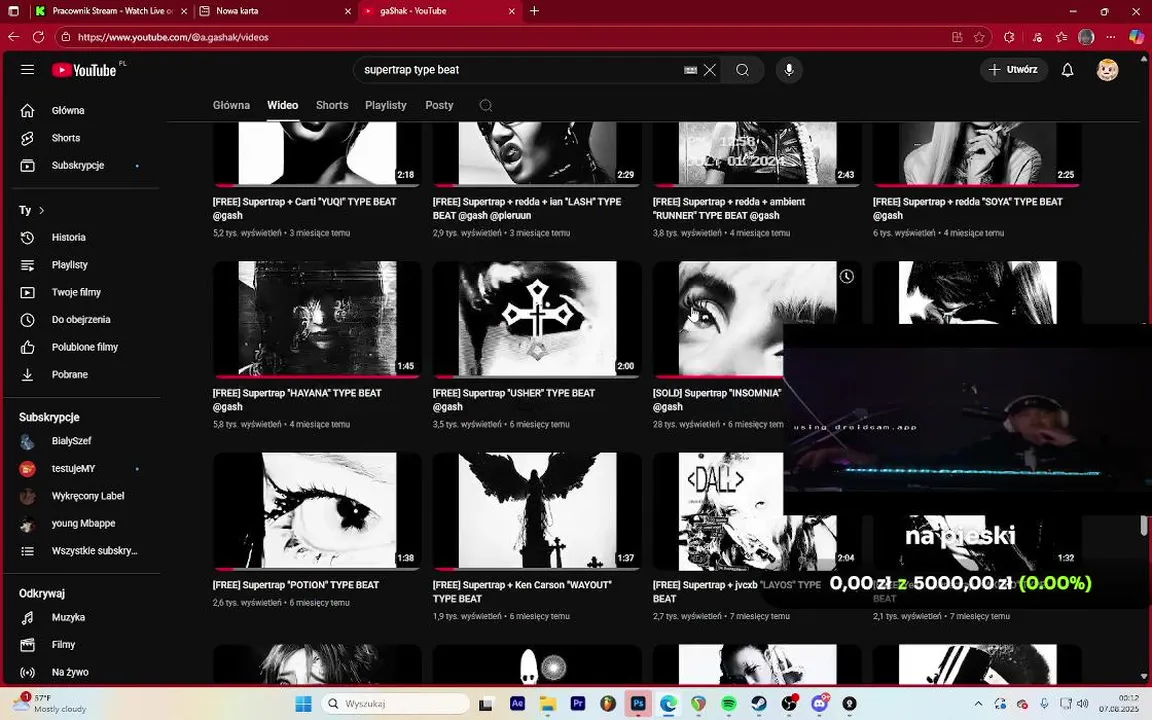Go back with browser arrow
Image resolution: width=1152 pixels, height=720 pixels.
pyautogui.click(x=14, y=37)
